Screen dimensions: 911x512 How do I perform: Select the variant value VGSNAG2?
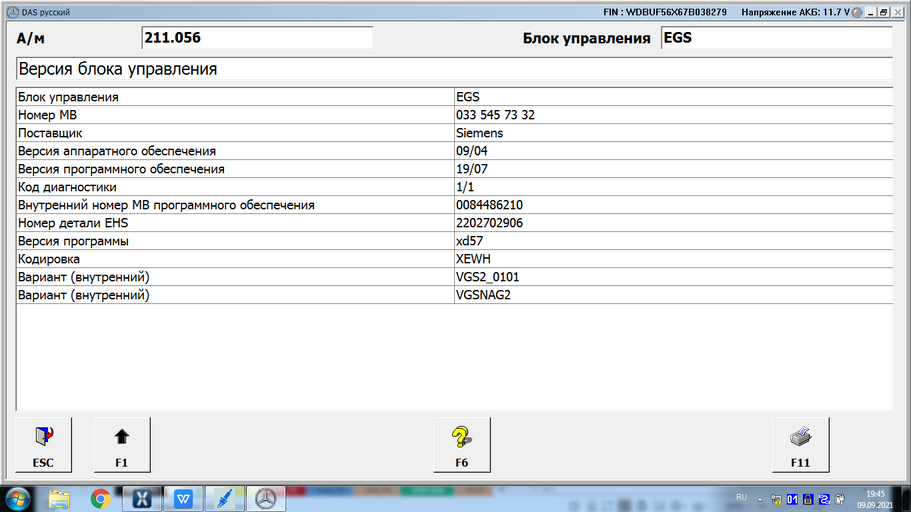(483, 295)
